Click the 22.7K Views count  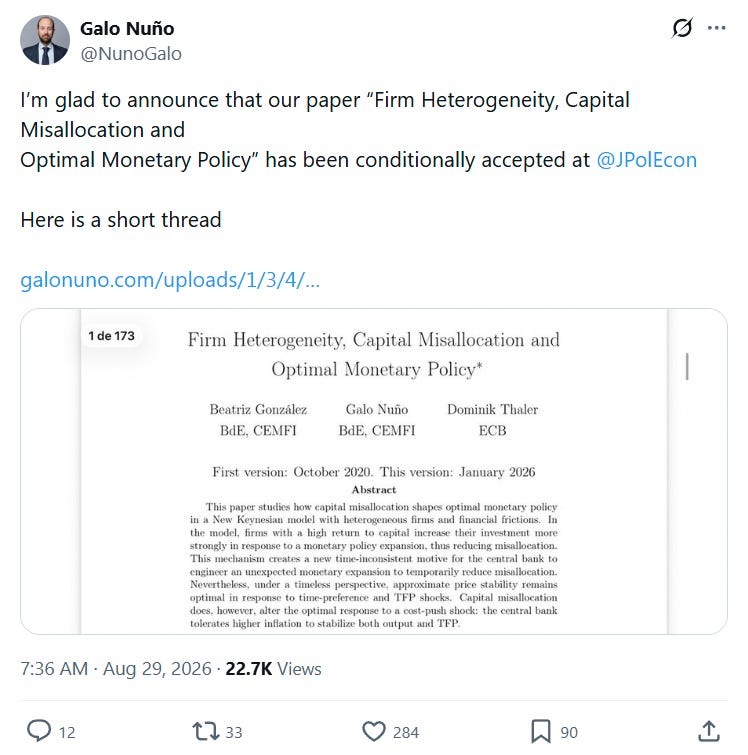[x=273, y=669]
